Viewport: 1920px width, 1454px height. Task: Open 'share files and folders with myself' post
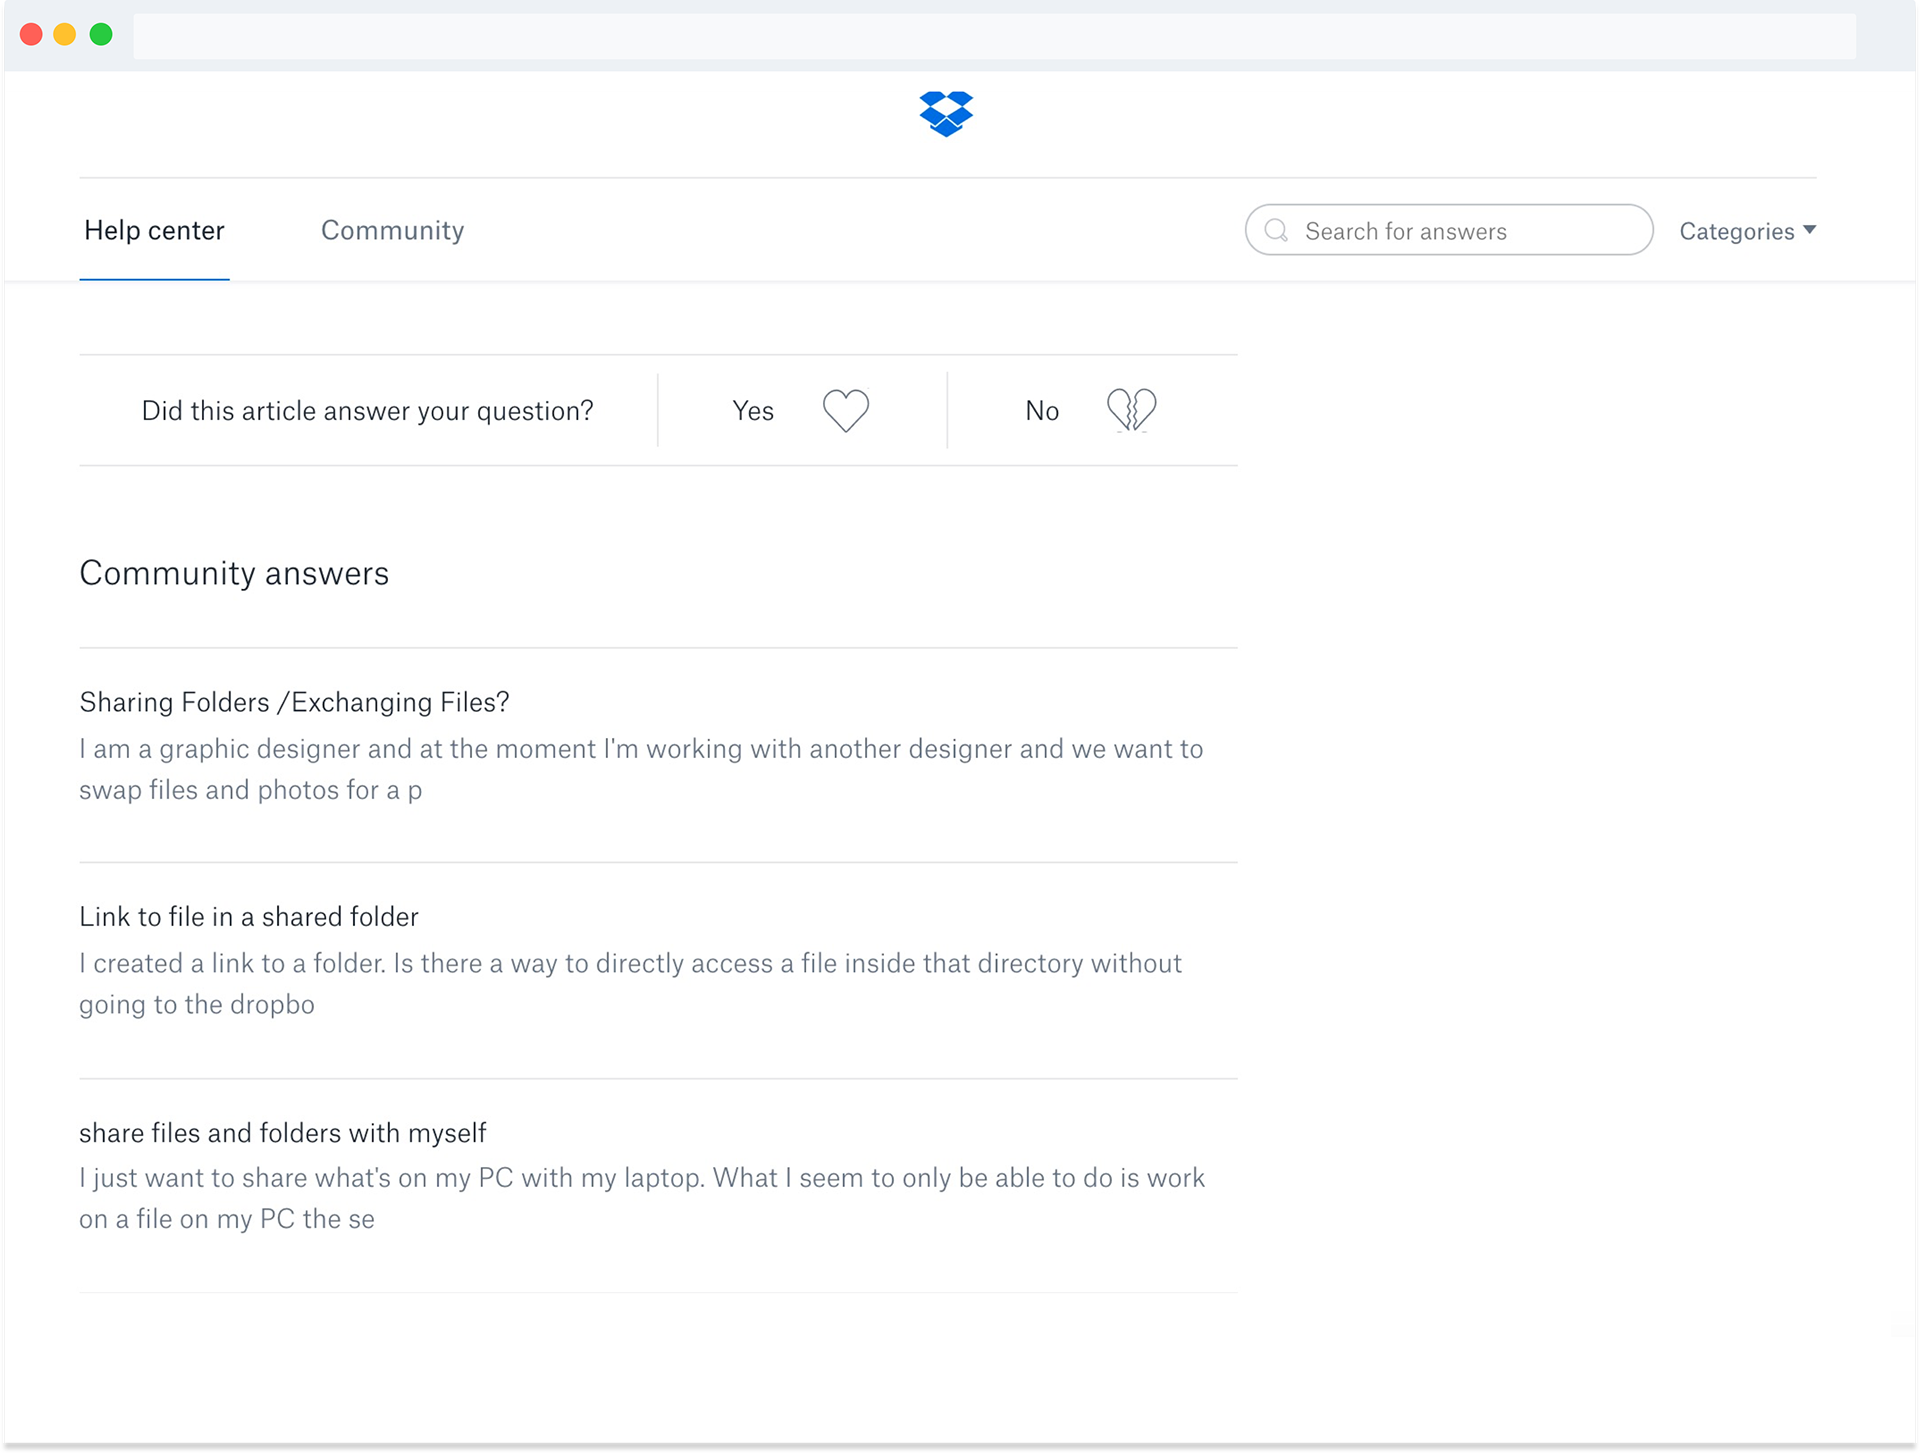click(283, 1133)
